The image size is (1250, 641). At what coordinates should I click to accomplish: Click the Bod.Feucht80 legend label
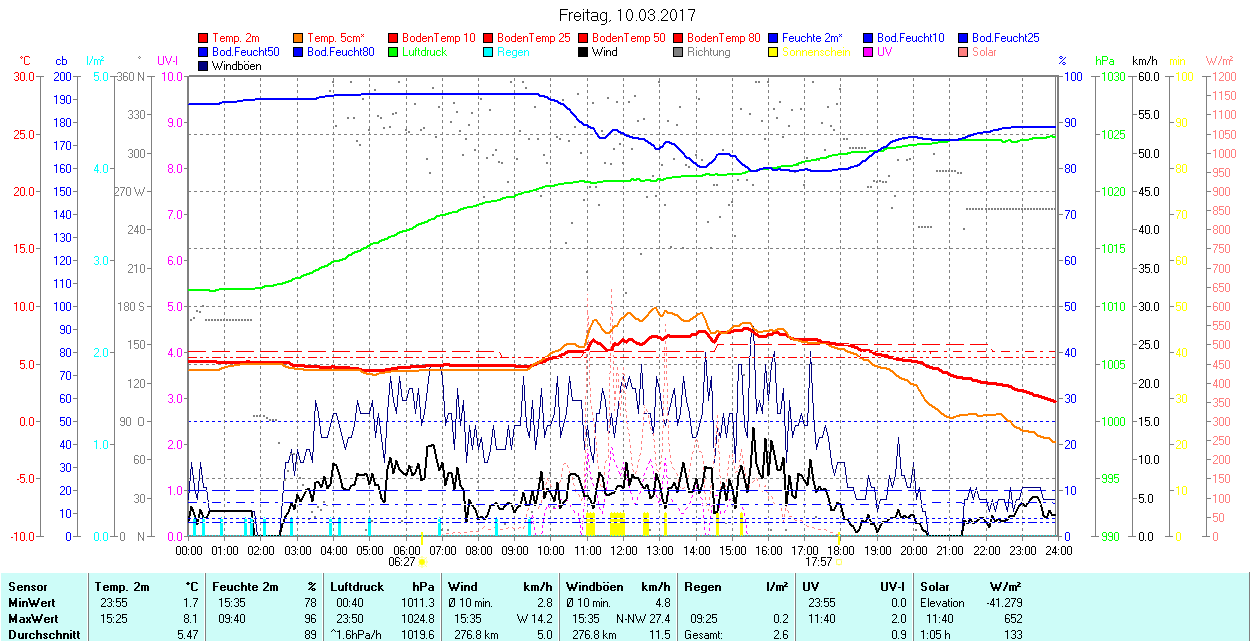(x=340, y=52)
